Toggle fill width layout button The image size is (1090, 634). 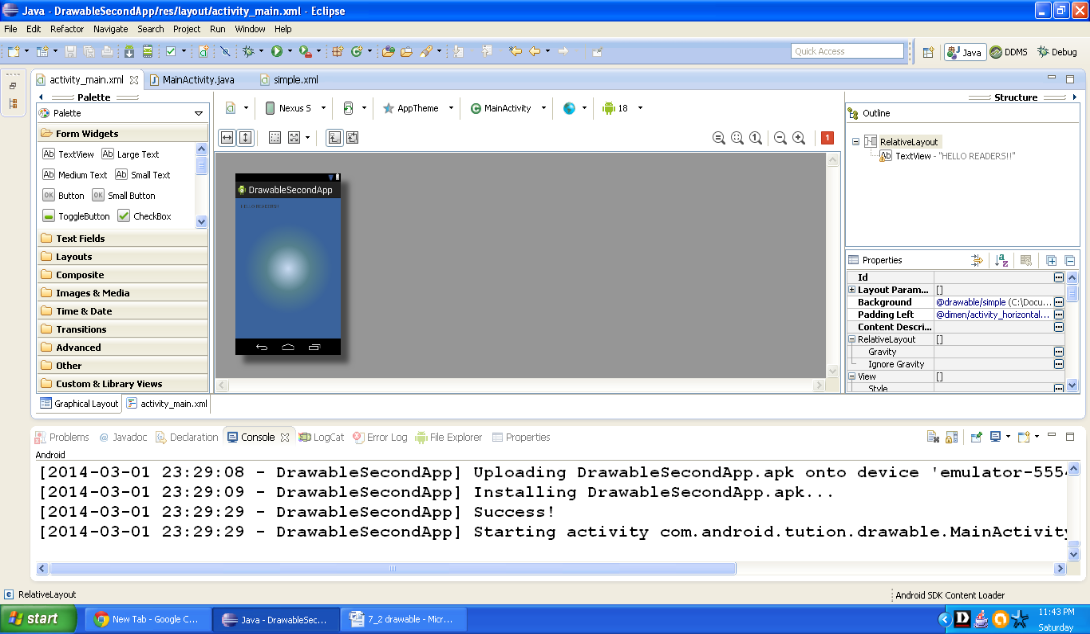click(x=227, y=138)
